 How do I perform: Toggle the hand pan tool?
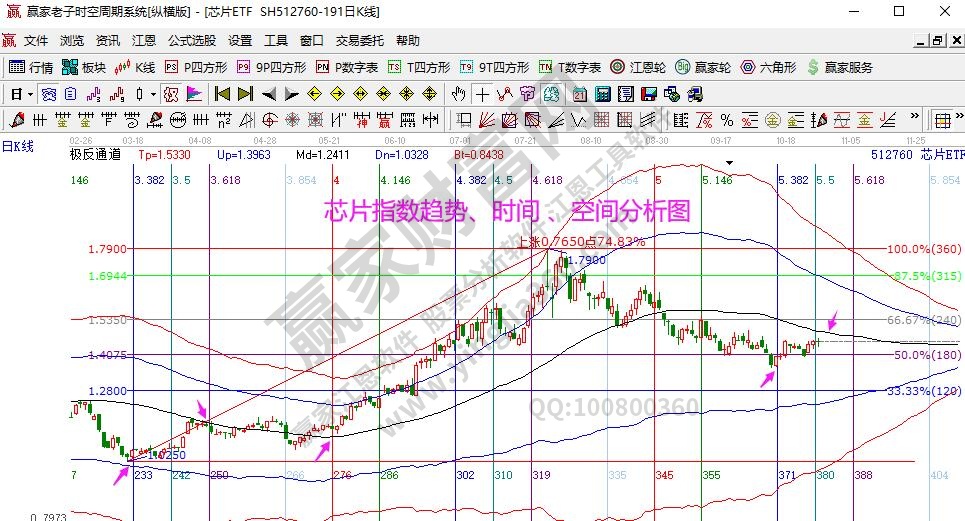point(458,94)
